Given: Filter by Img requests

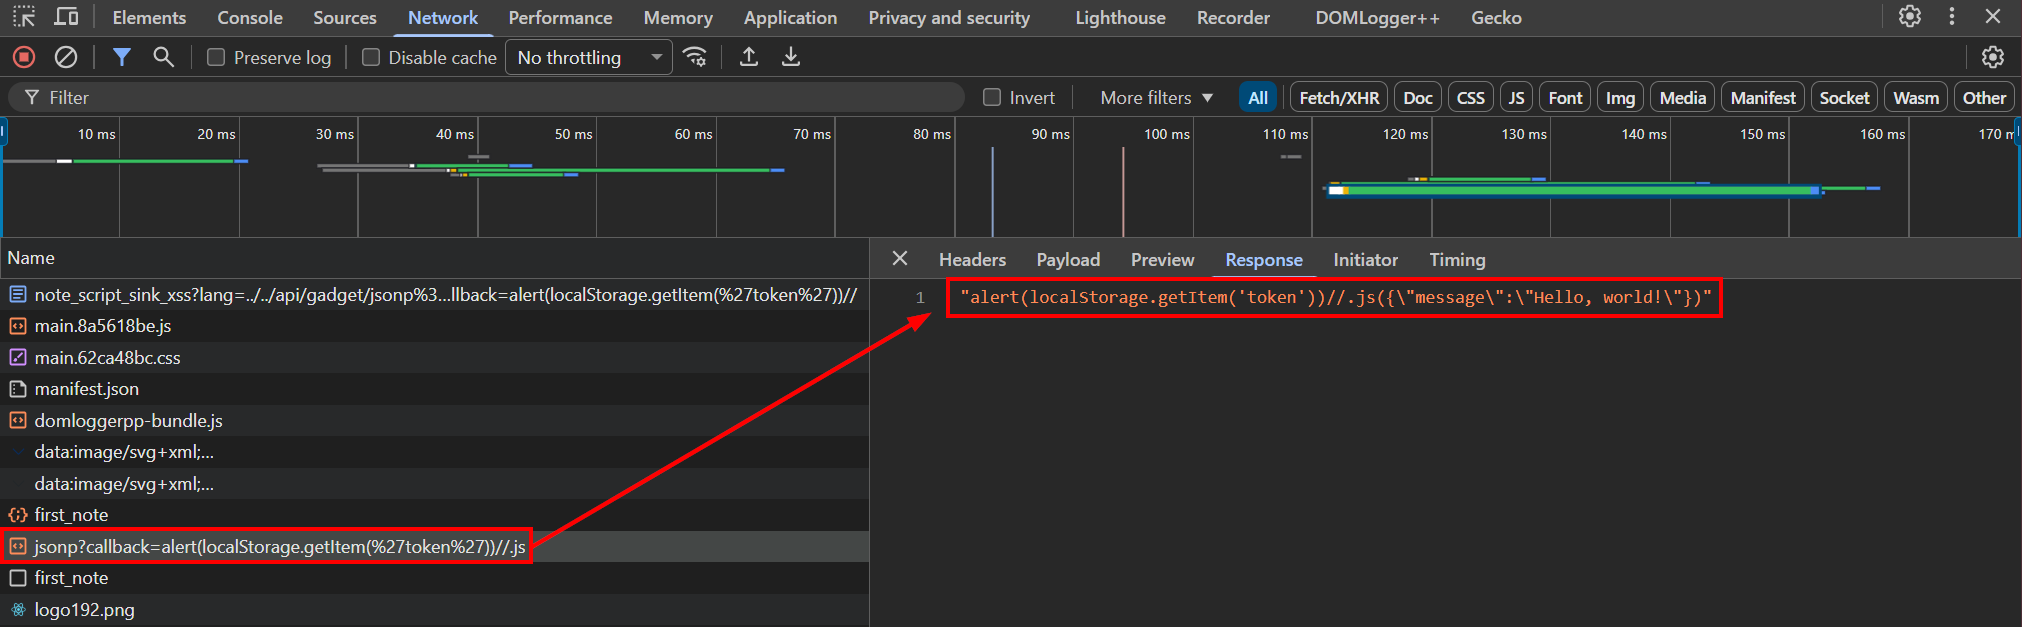Looking at the screenshot, I should 1620,97.
